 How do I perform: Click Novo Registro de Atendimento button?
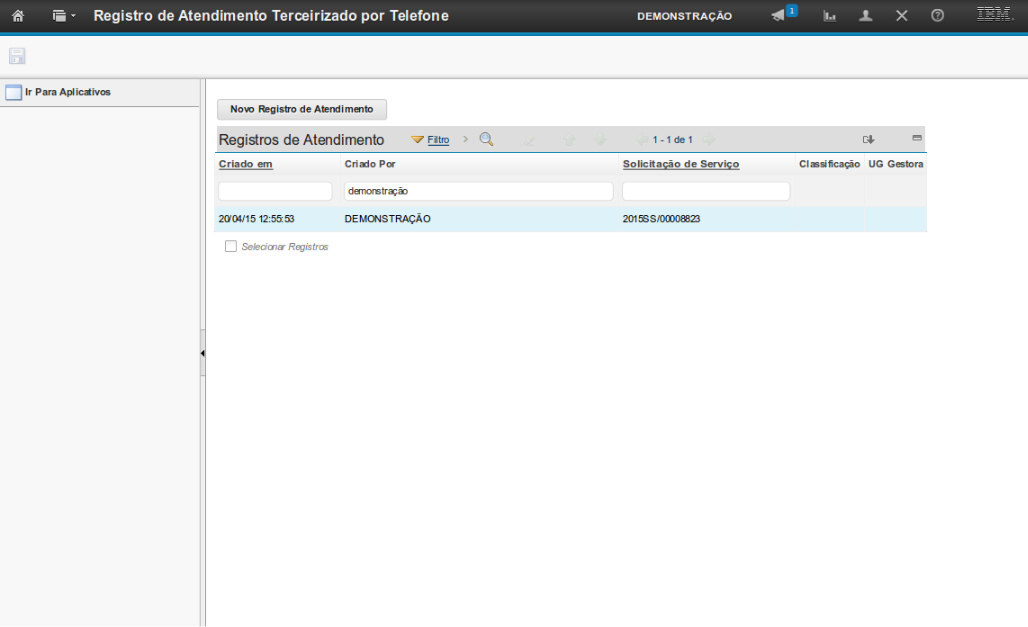[301, 109]
